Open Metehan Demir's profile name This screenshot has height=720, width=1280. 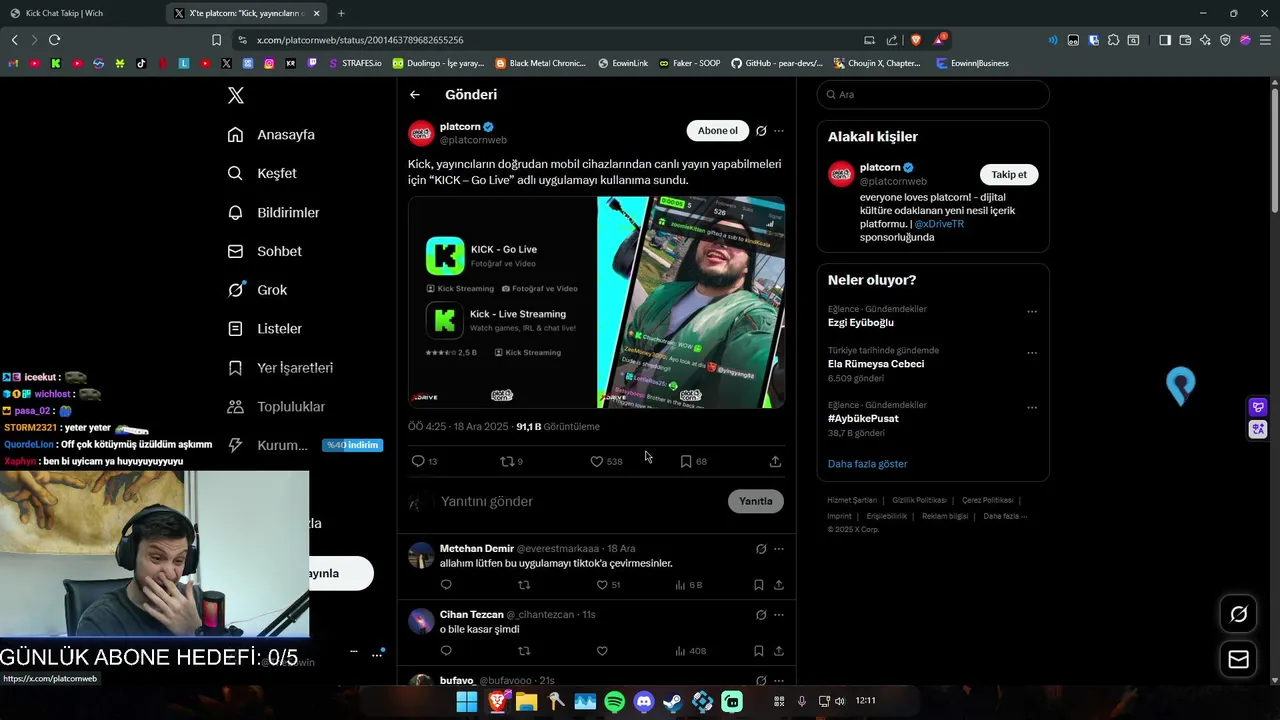(477, 548)
